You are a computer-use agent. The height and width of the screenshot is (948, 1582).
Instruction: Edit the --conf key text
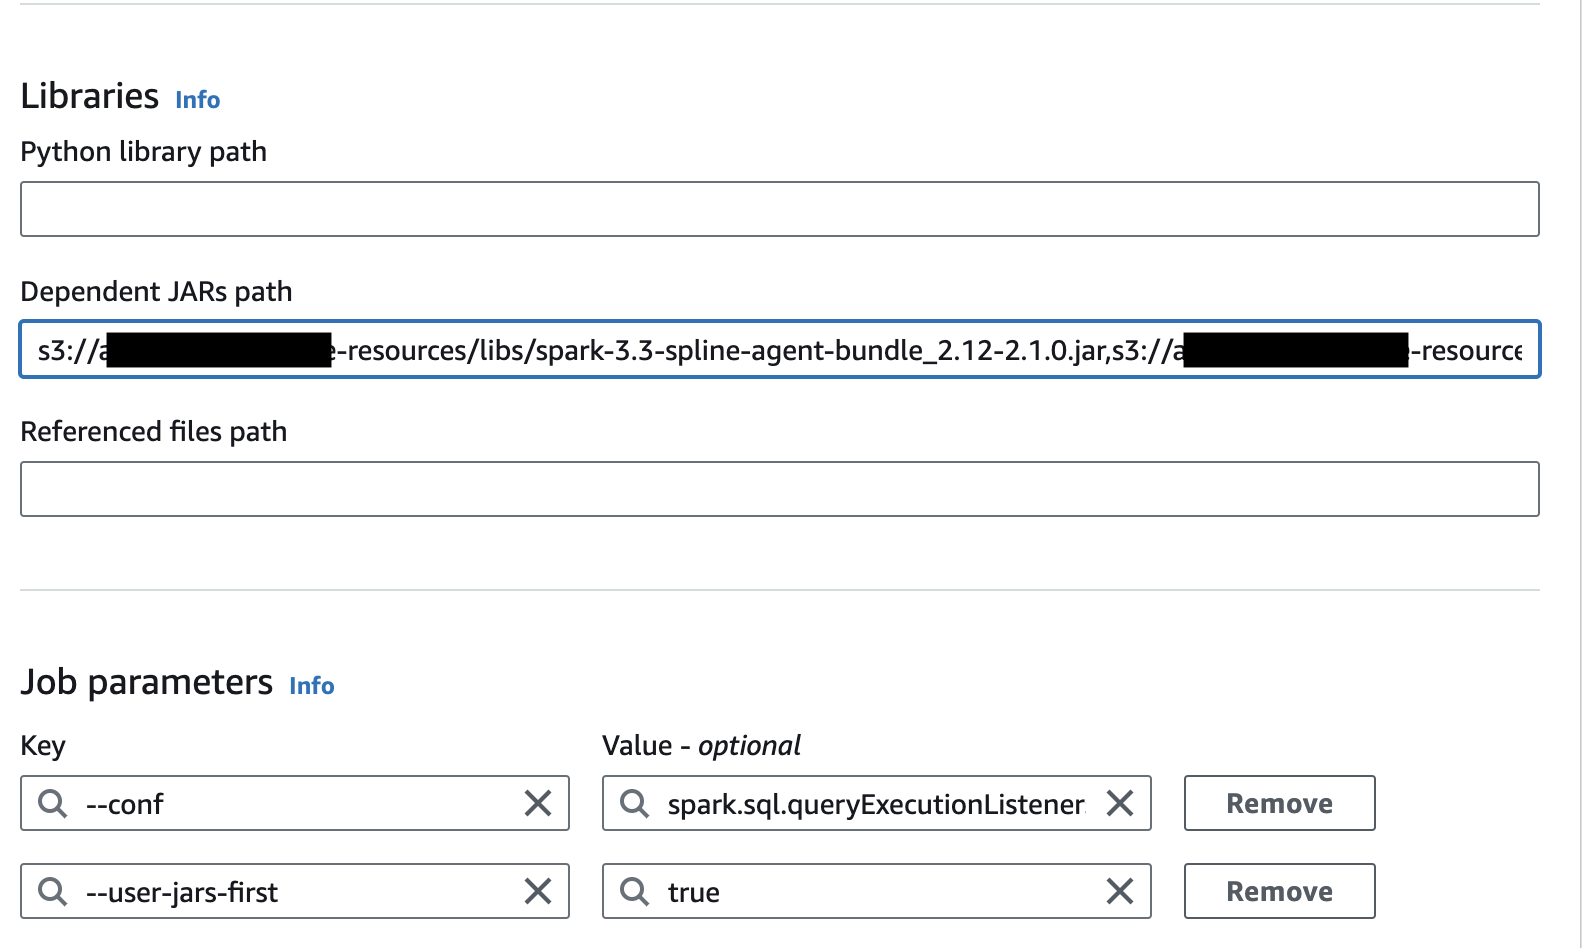tap(125, 804)
